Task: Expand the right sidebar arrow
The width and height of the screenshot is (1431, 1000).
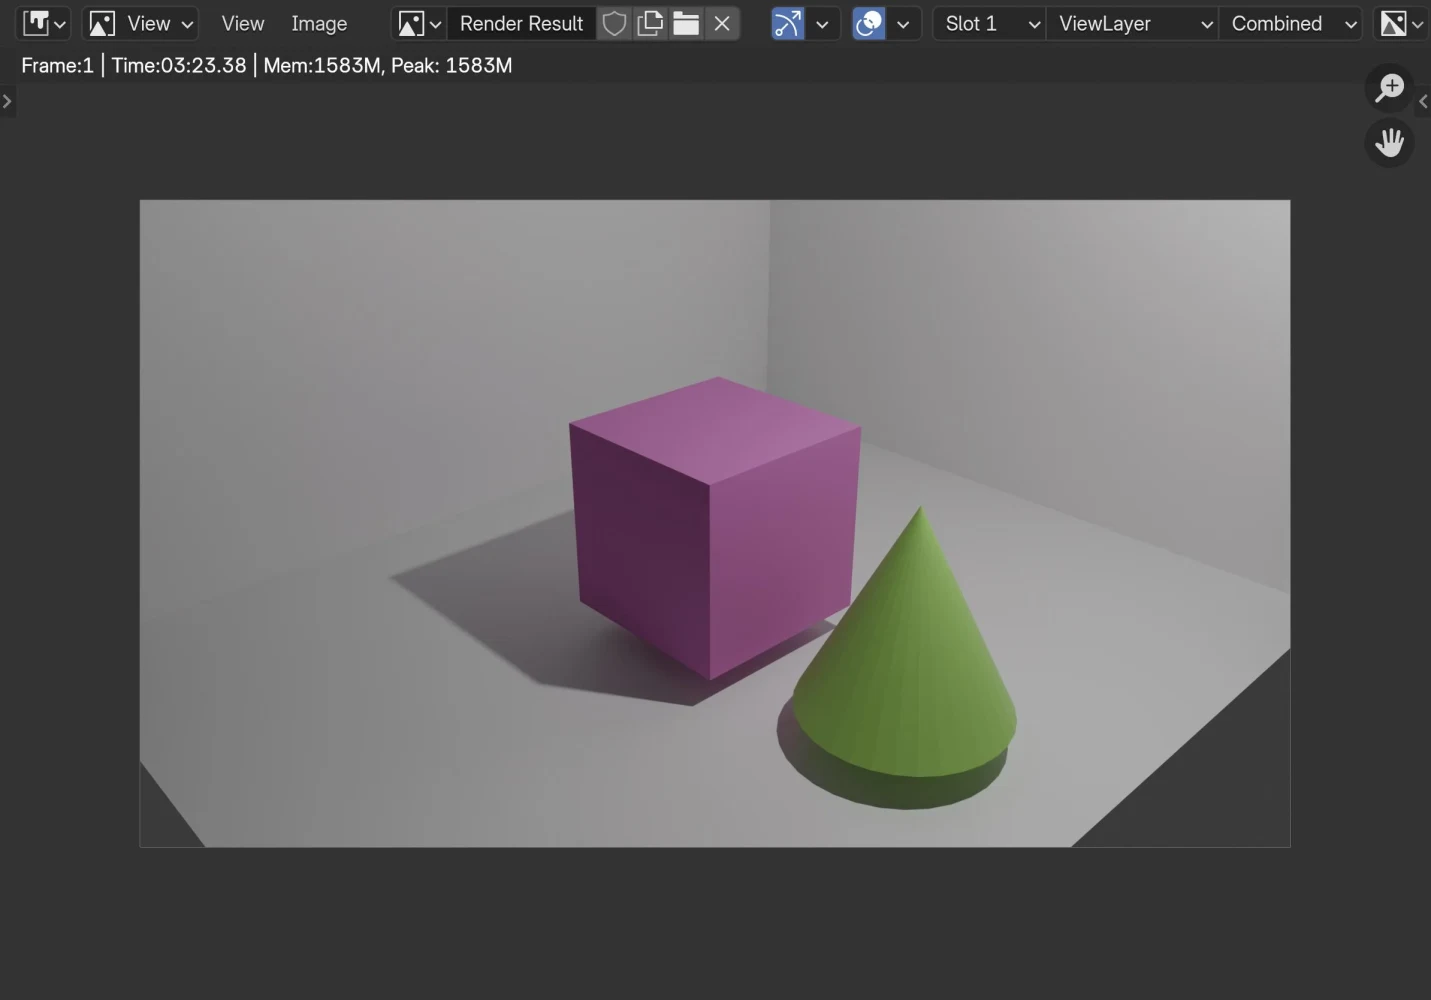Action: [x=1423, y=101]
